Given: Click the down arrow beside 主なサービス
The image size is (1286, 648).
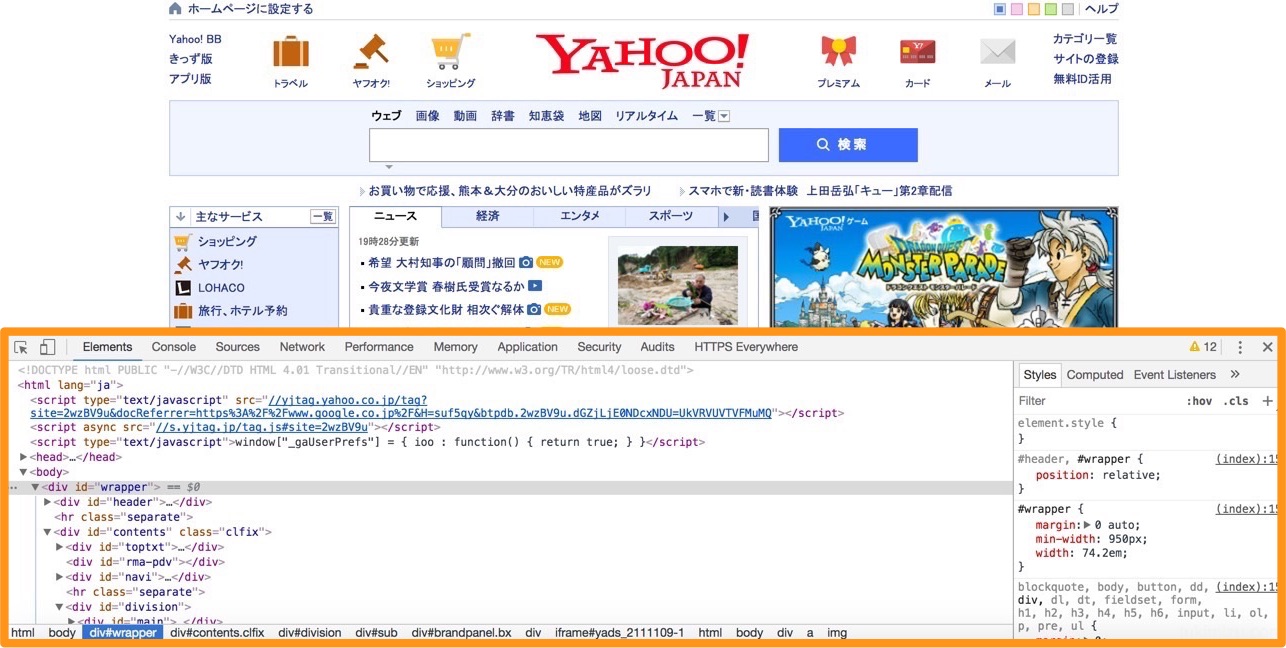Looking at the screenshot, I should [x=181, y=216].
